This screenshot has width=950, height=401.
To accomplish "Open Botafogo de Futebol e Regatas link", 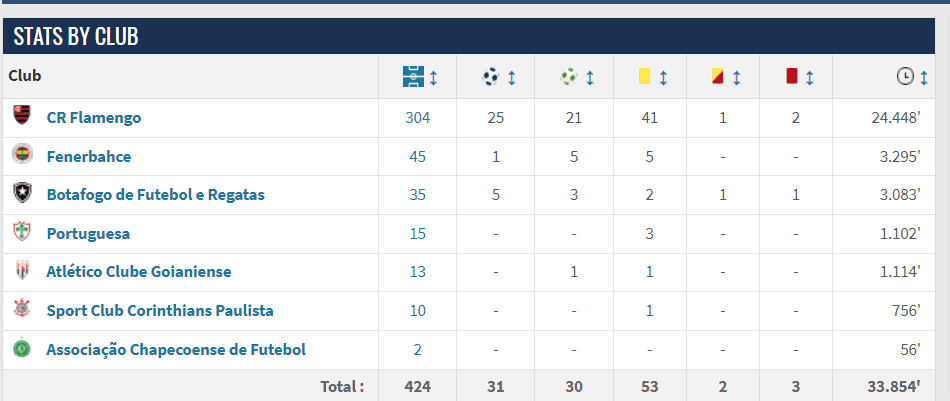I will (156, 194).
